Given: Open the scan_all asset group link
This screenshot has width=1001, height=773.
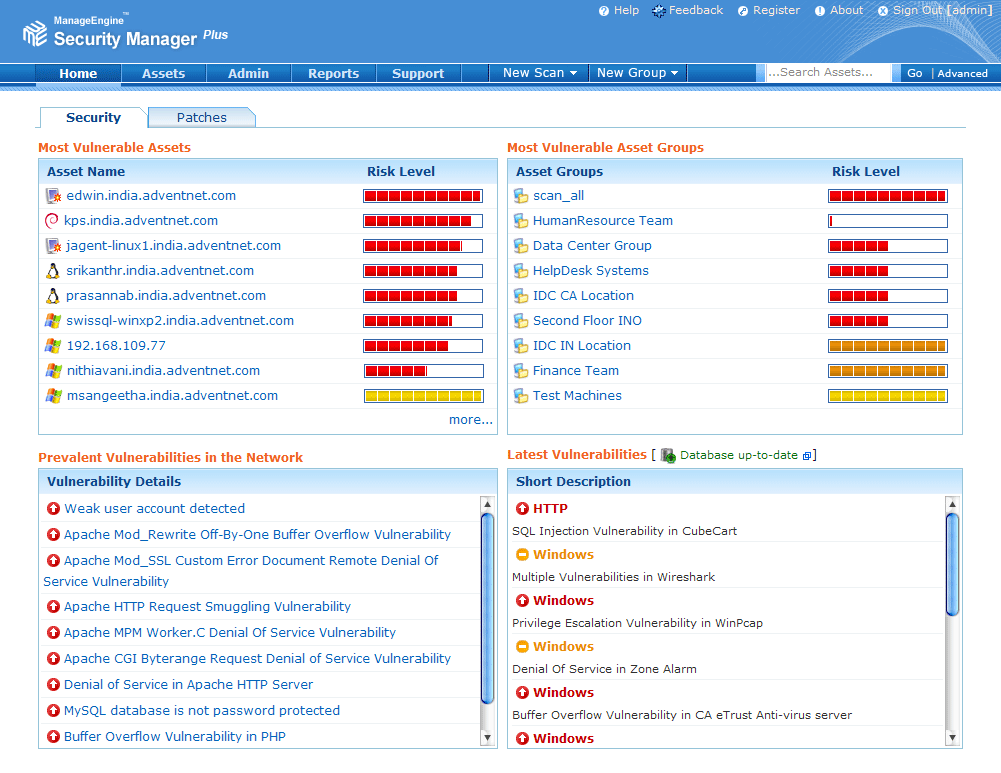Looking at the screenshot, I should tap(559, 196).
